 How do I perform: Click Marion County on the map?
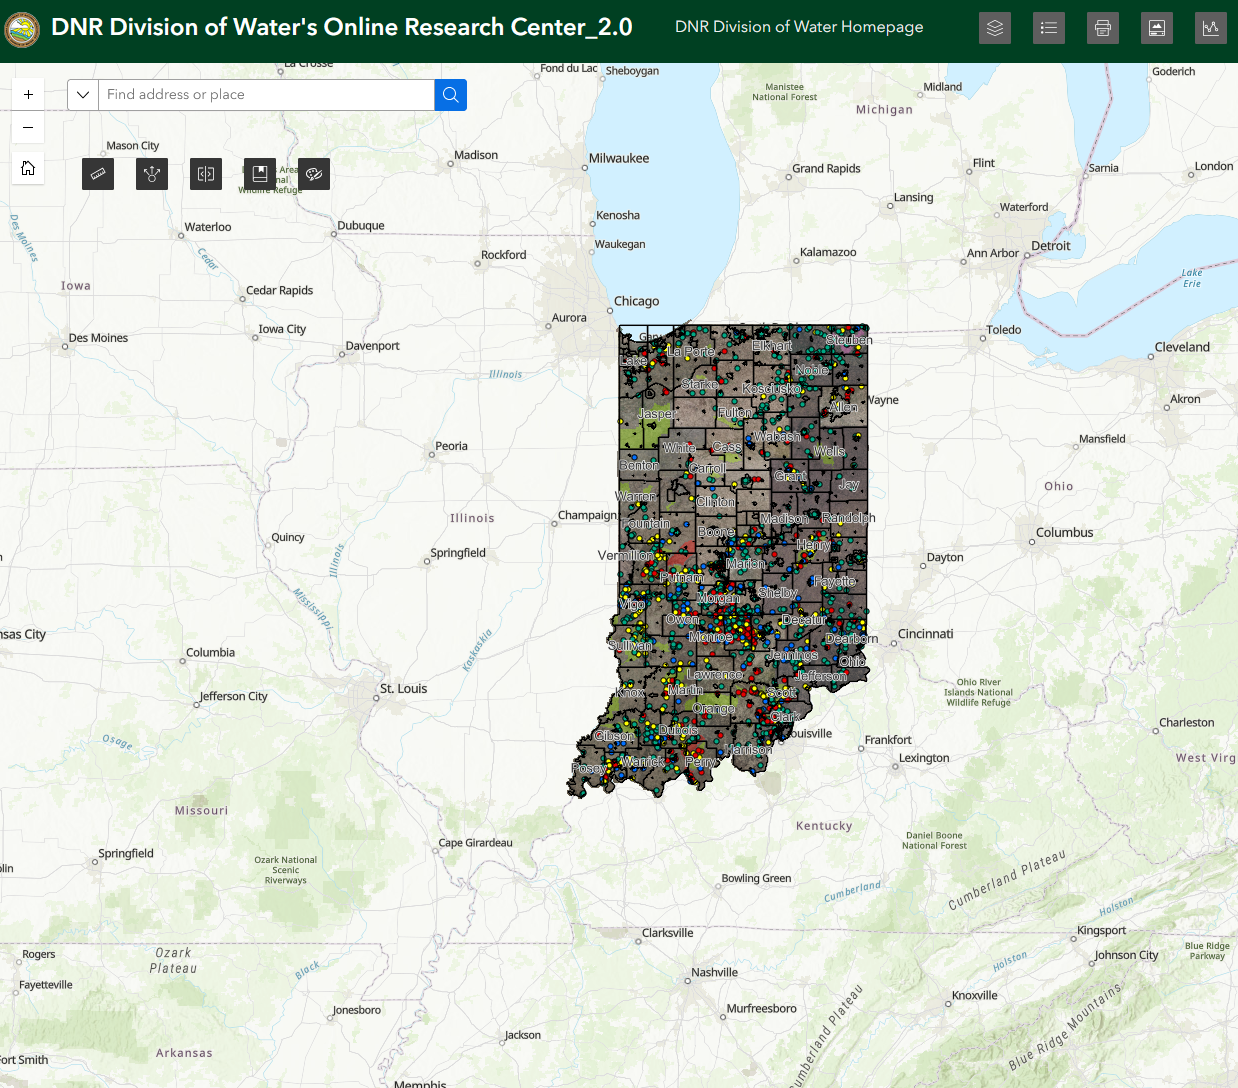[x=745, y=564]
